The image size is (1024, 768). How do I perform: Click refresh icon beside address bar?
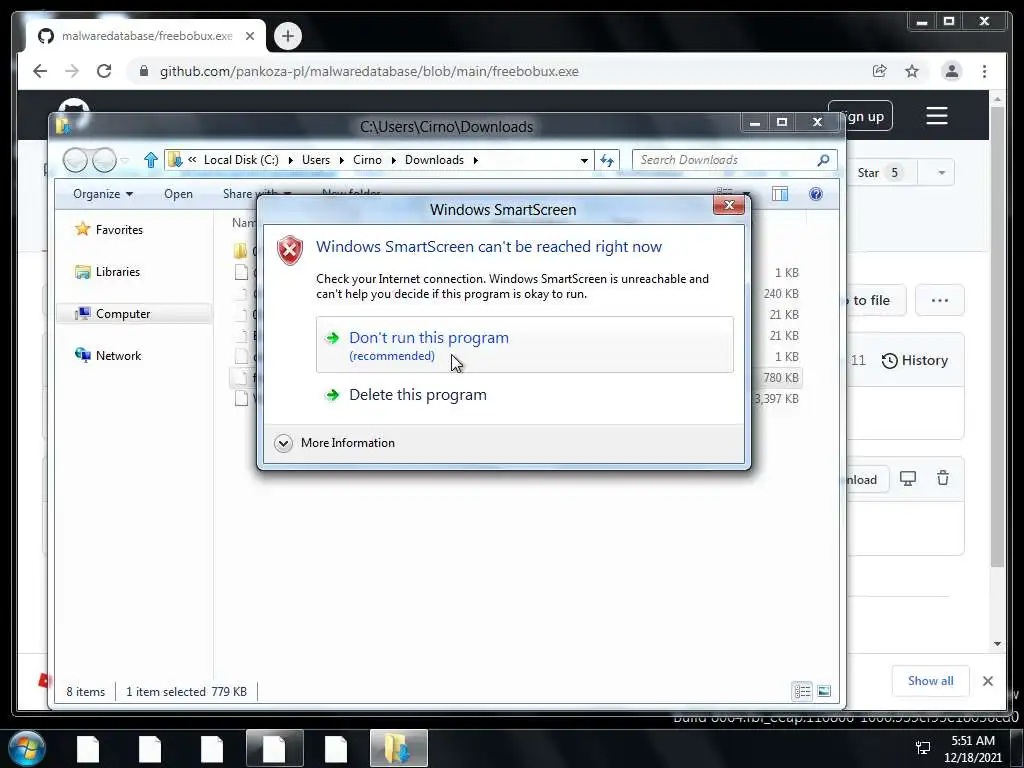tap(607, 160)
